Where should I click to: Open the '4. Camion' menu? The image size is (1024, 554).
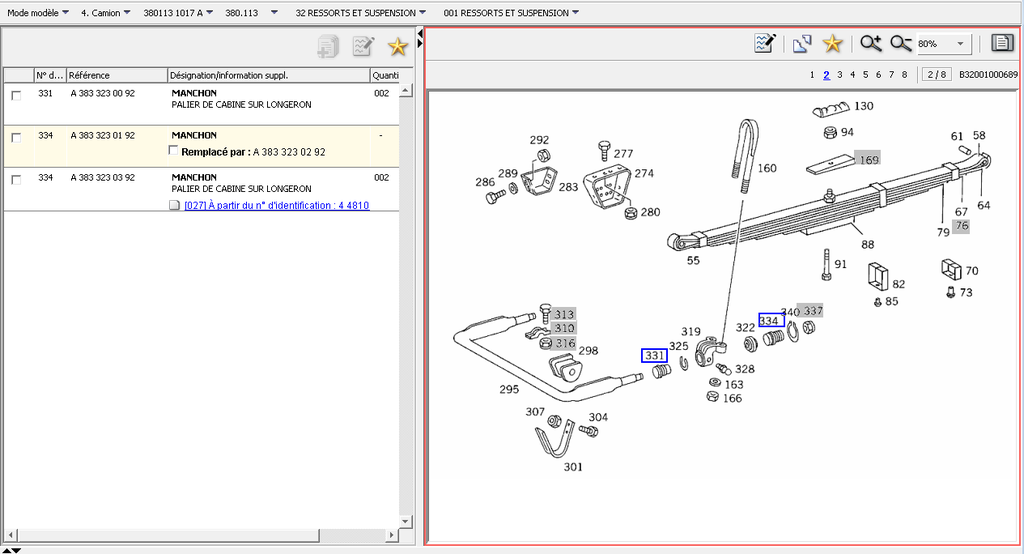pyautogui.click(x=106, y=13)
